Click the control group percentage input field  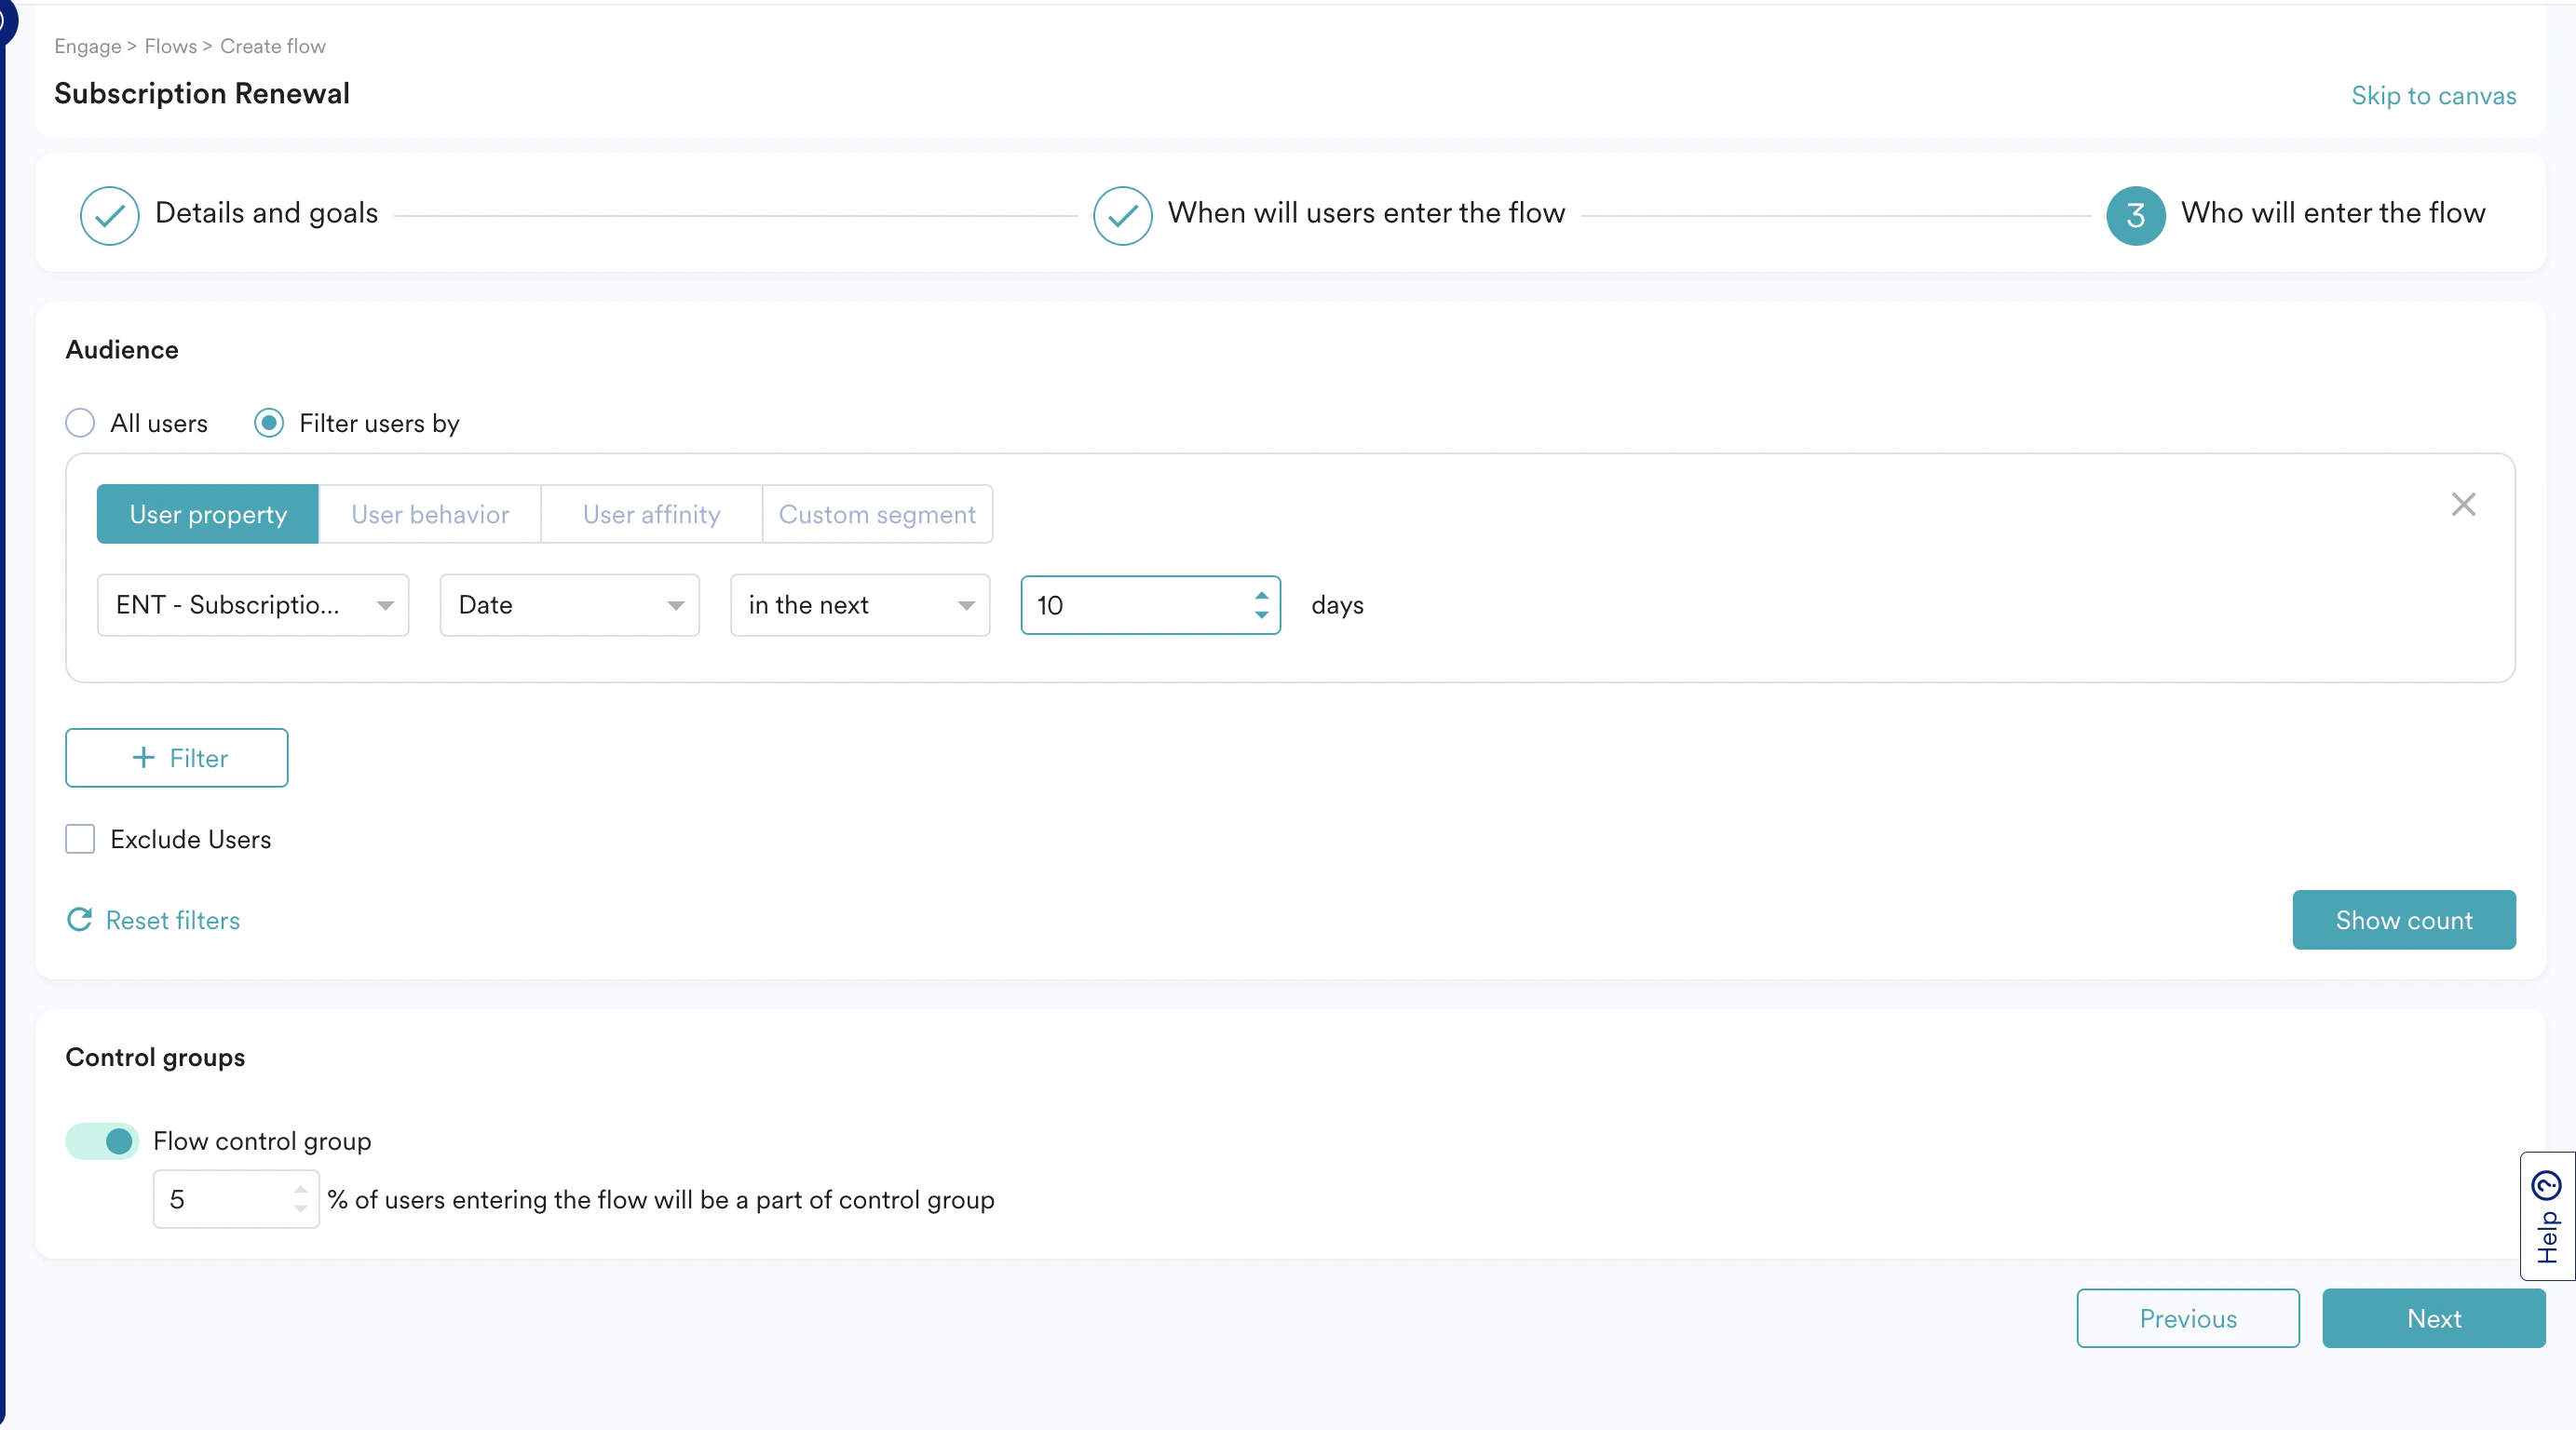[222, 1199]
